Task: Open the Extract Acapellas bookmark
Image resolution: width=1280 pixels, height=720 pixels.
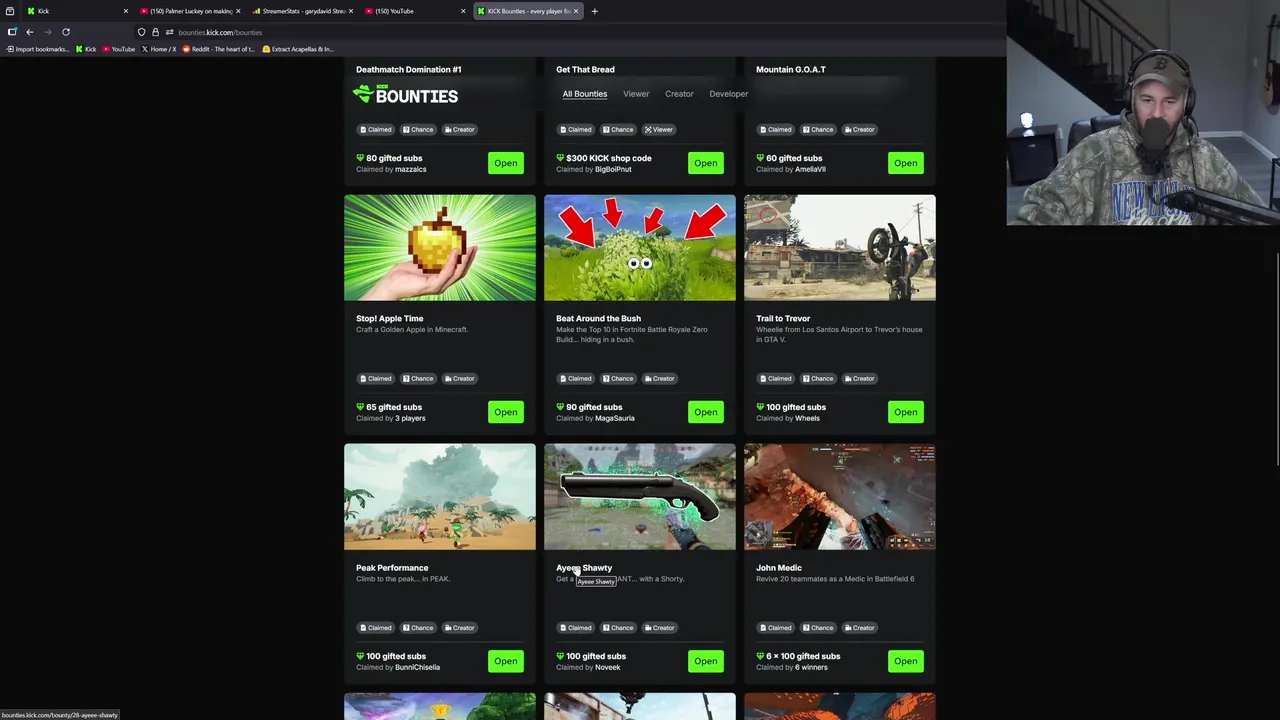Action: coord(298,49)
